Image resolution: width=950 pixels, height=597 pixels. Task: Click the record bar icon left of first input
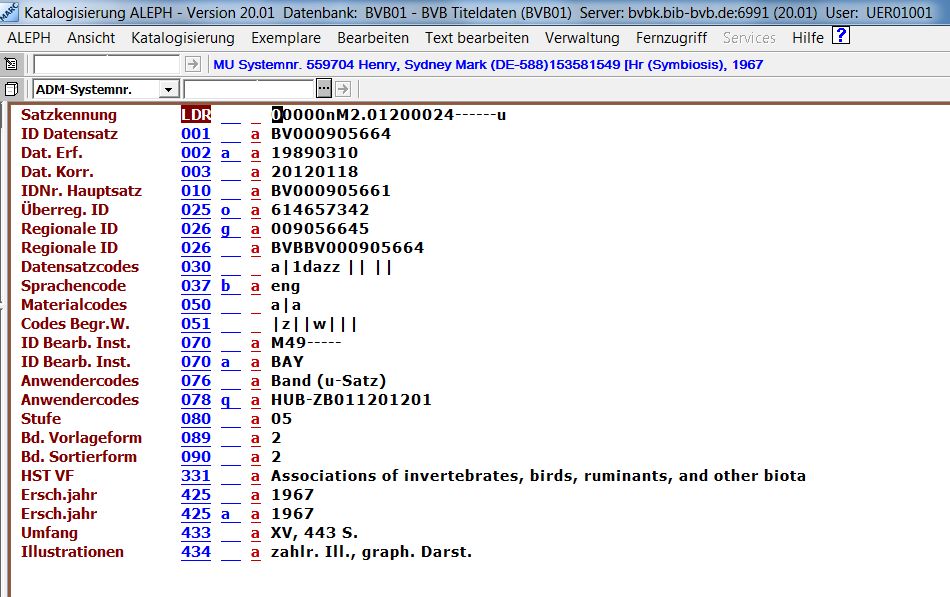point(11,64)
